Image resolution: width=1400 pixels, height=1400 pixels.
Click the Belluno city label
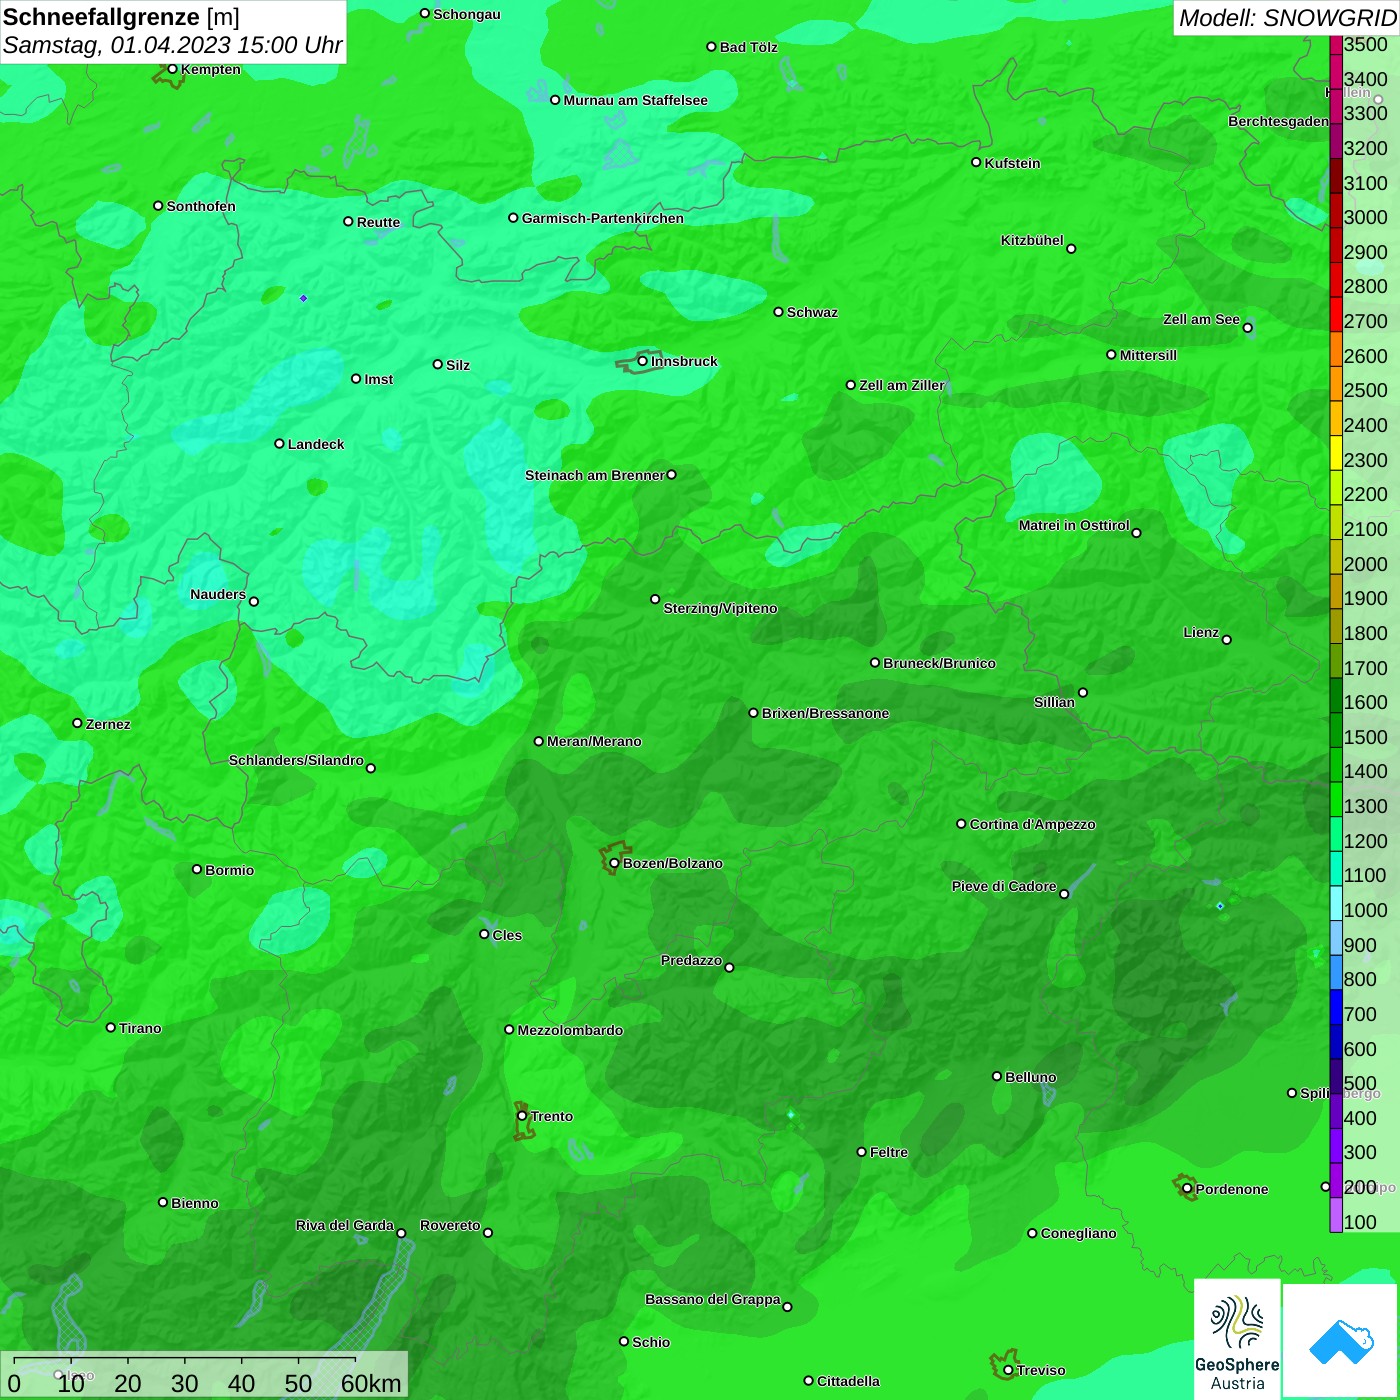coord(1030,1077)
